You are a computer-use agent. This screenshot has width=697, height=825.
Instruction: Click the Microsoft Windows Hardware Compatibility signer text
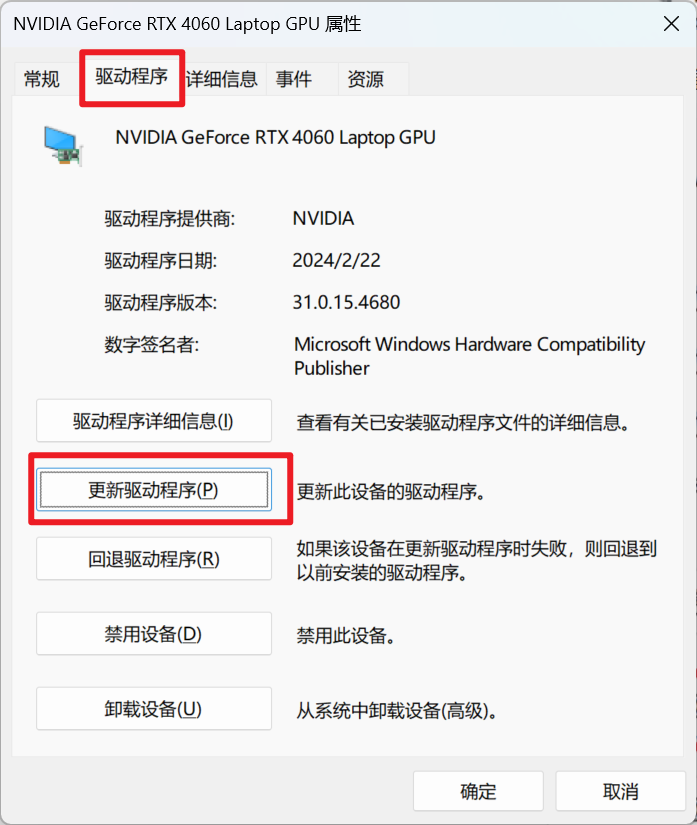coord(469,356)
